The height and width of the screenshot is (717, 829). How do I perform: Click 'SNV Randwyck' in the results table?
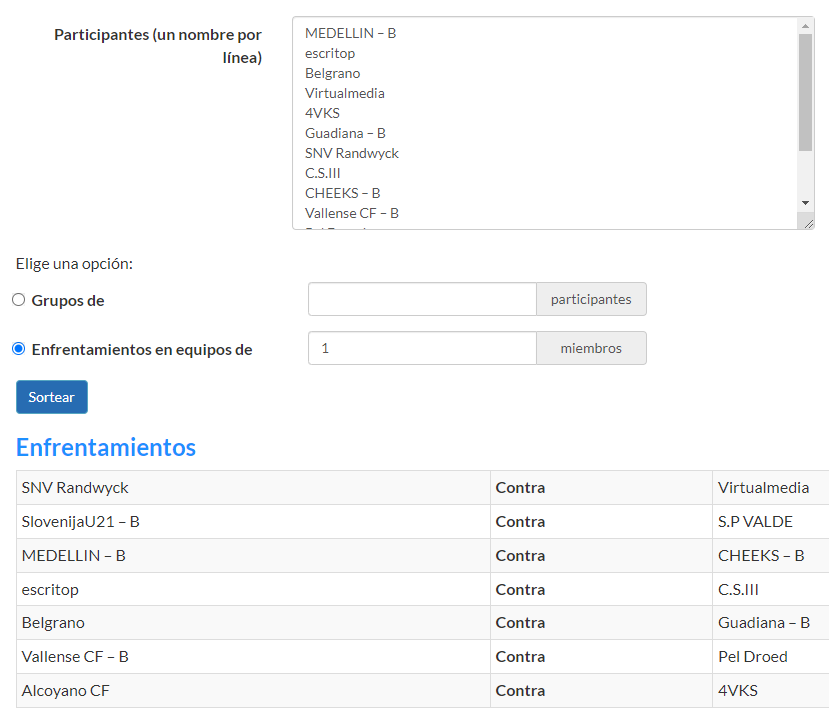pos(75,488)
